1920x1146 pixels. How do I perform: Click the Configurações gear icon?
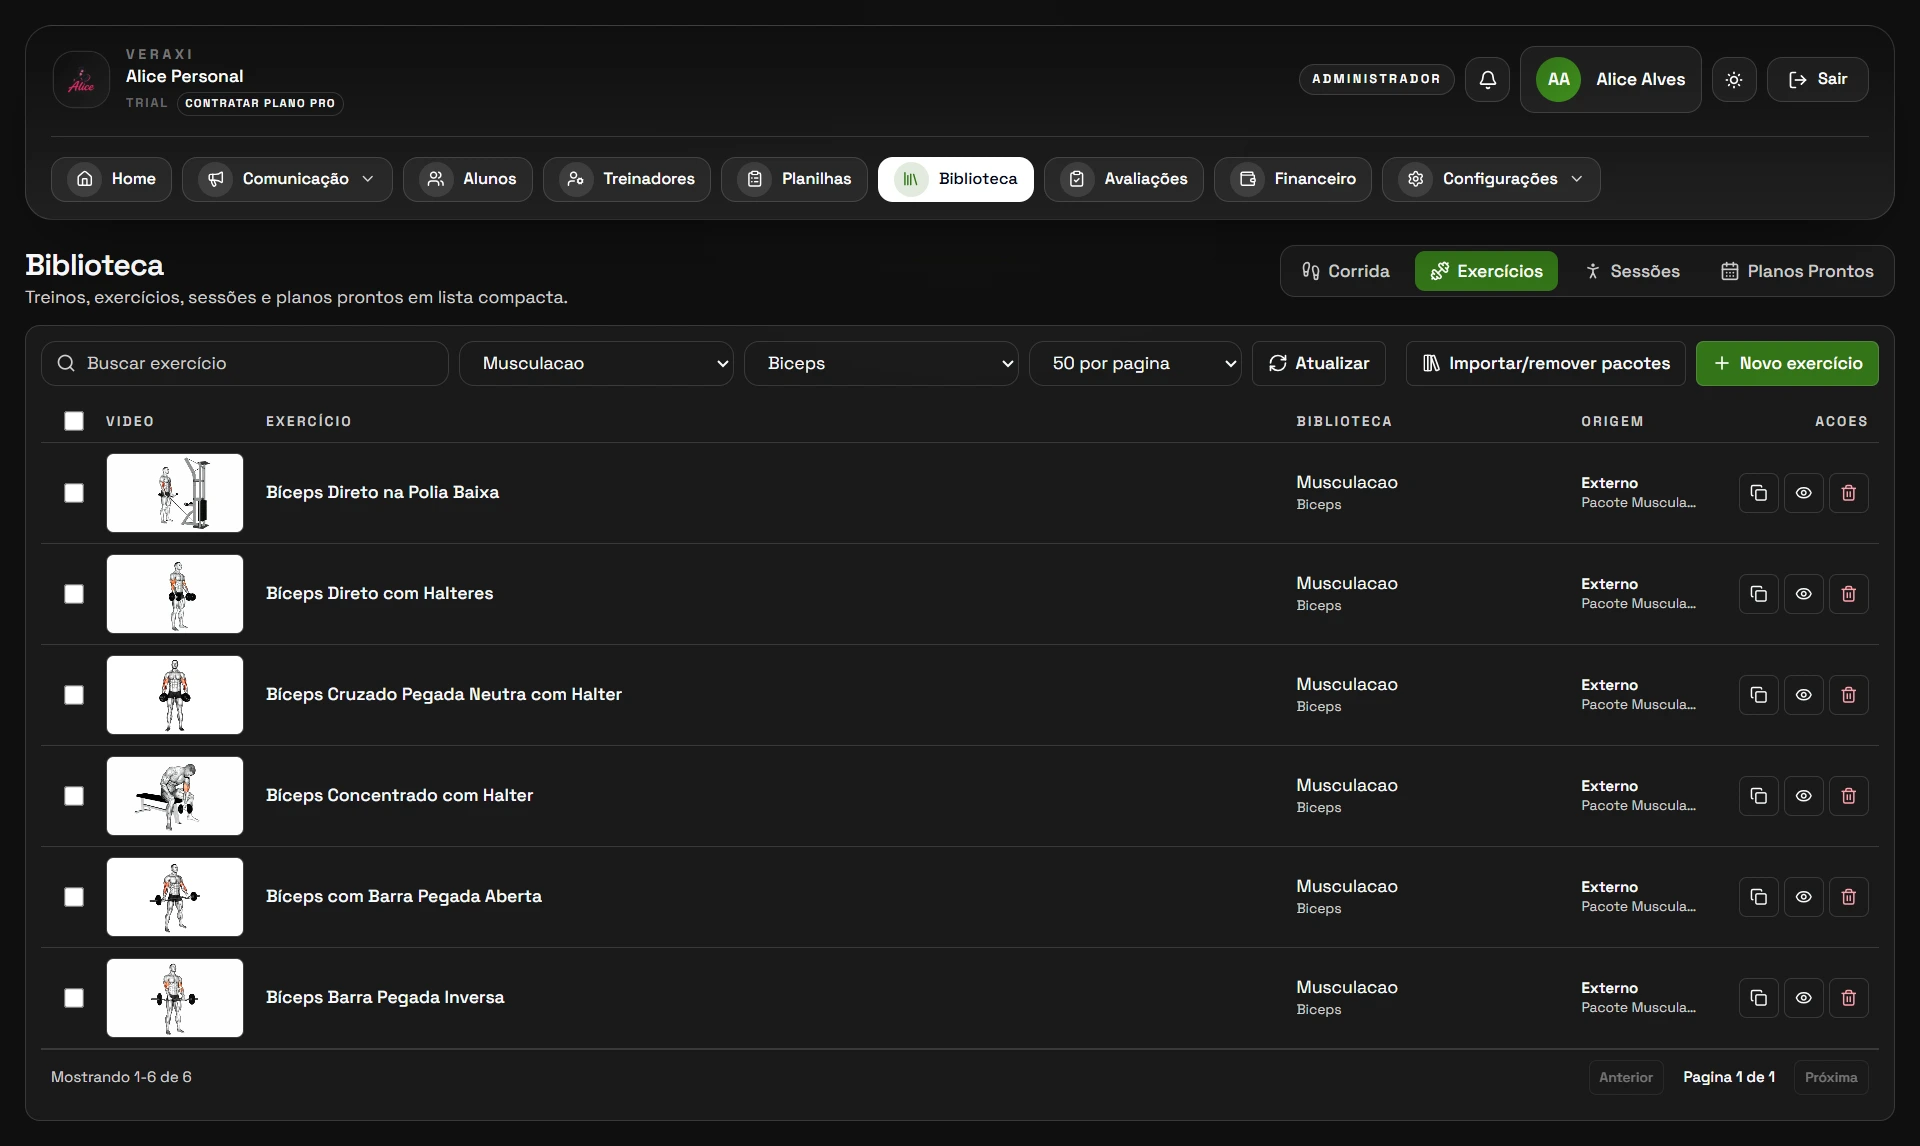1415,179
